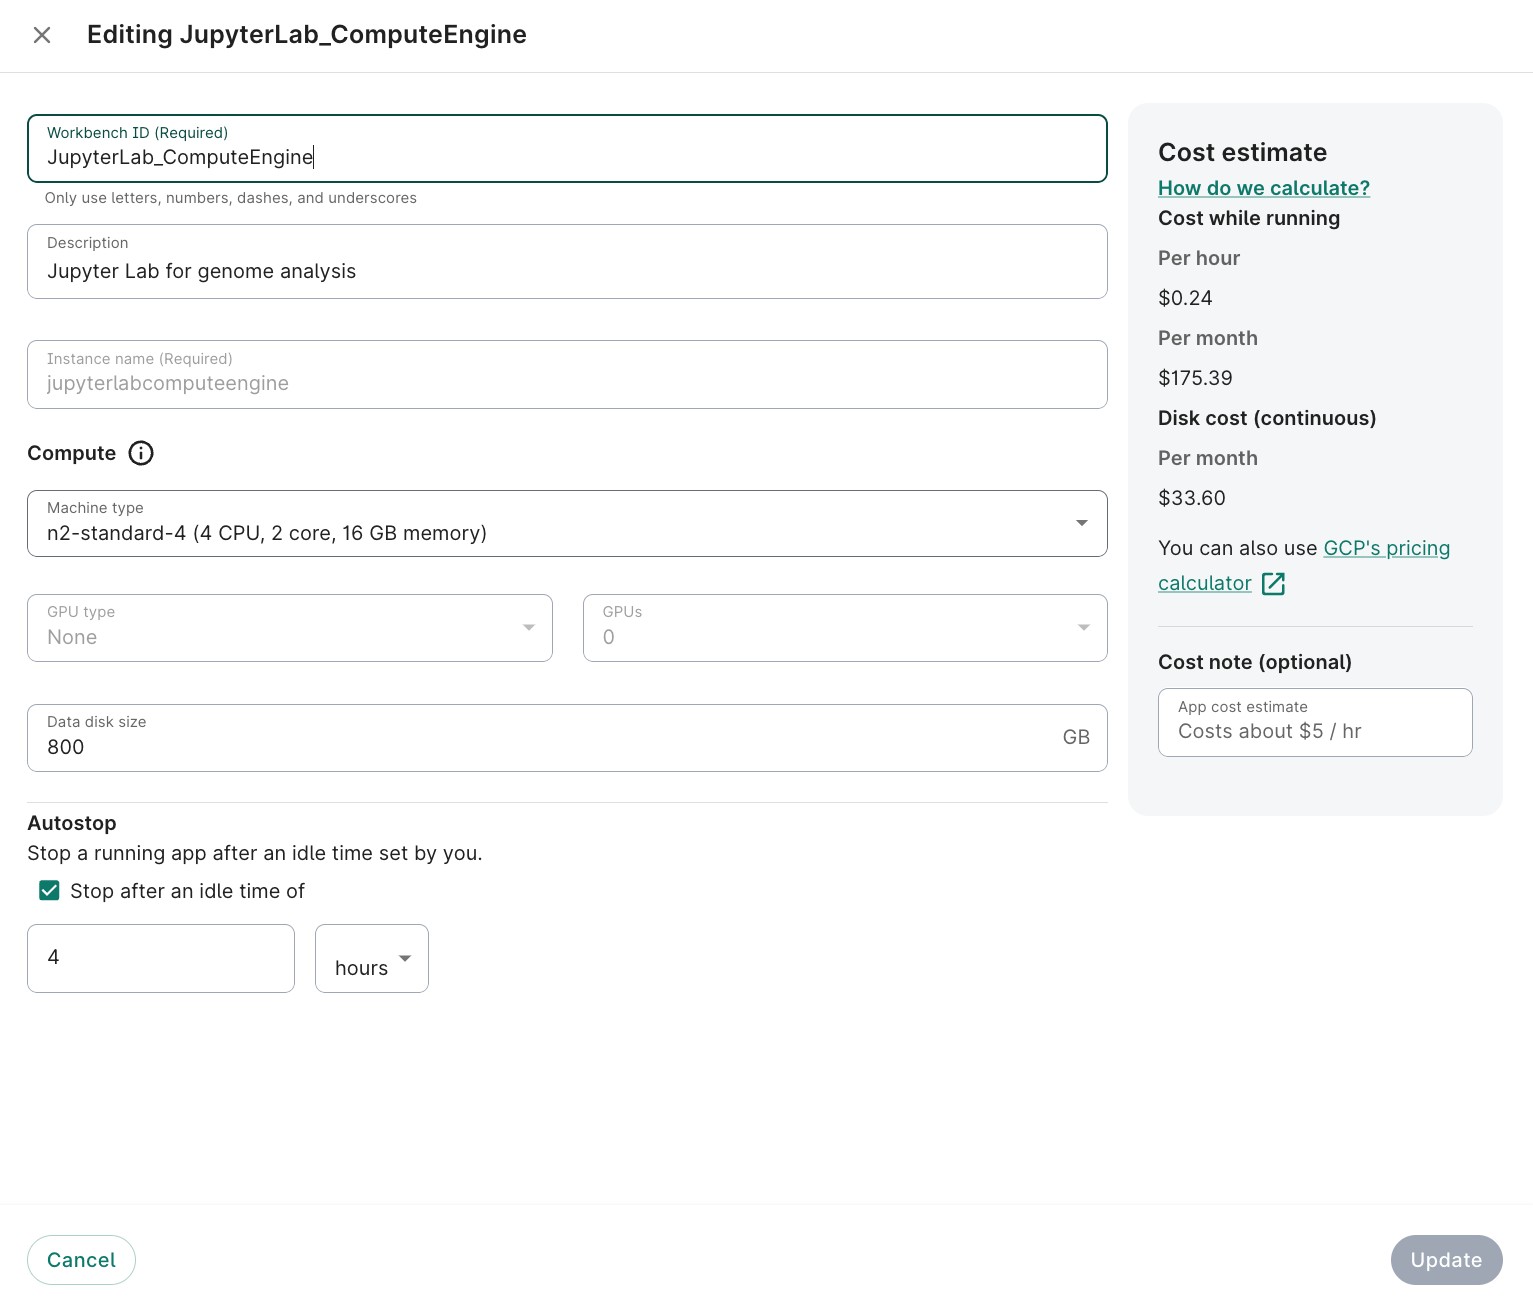Click the Only use letters helper text
Screen dimensions: 1533x1315
click(231, 198)
